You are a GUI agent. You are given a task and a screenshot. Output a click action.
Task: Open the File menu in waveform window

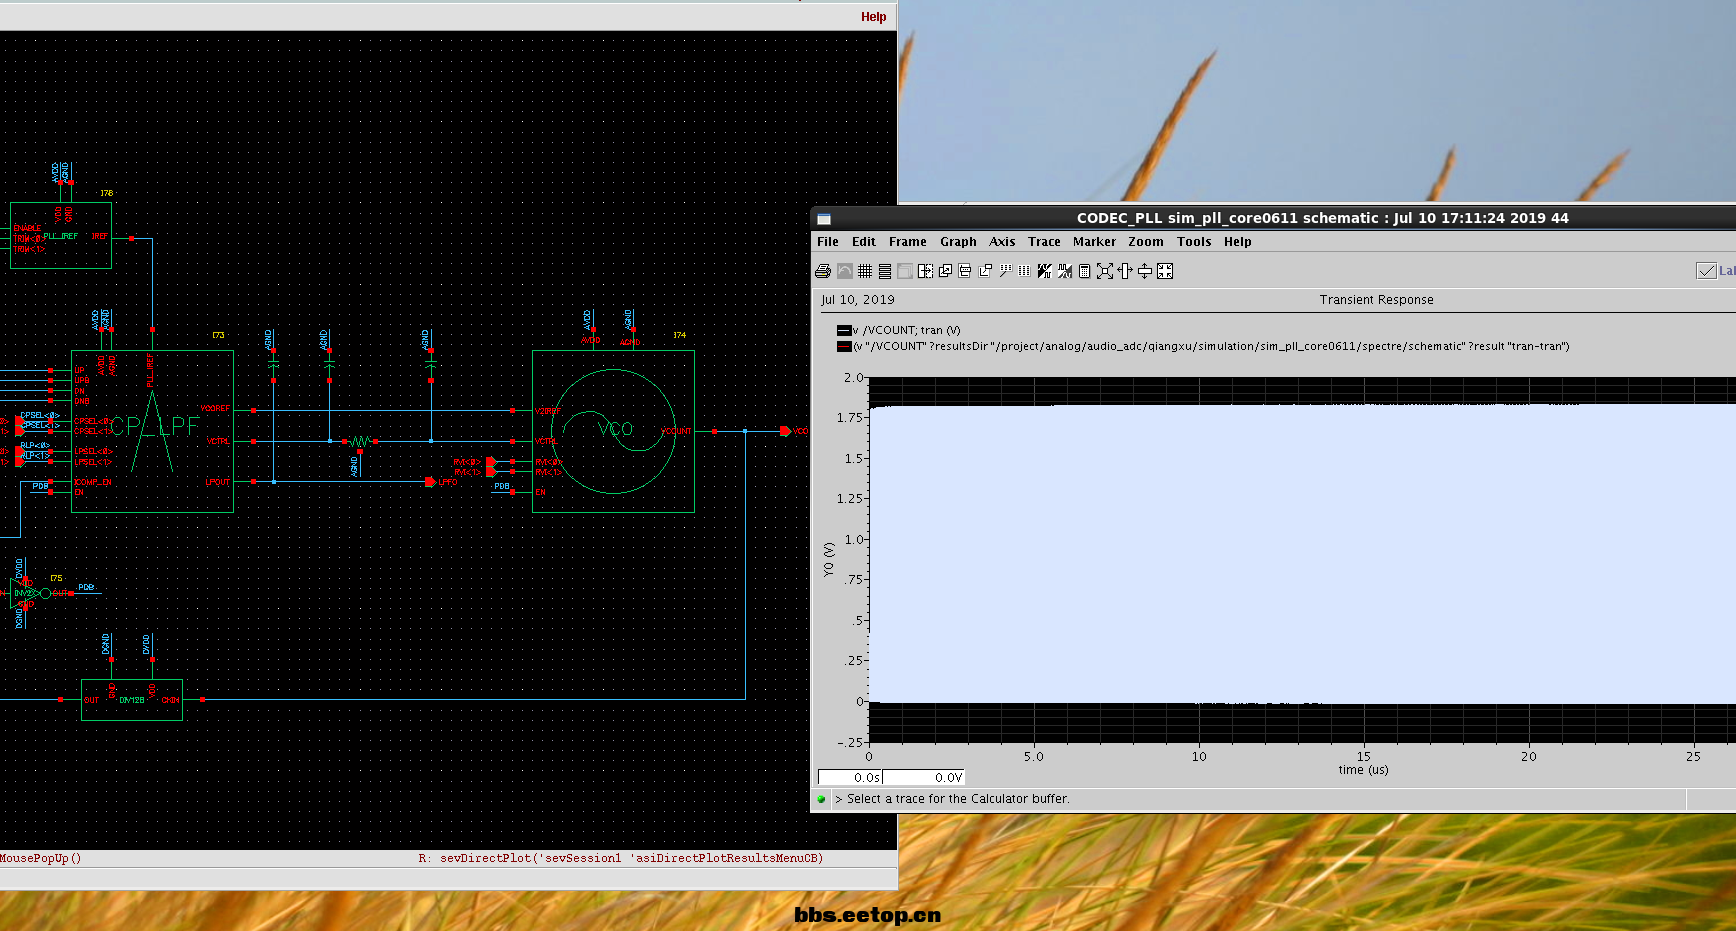(827, 242)
